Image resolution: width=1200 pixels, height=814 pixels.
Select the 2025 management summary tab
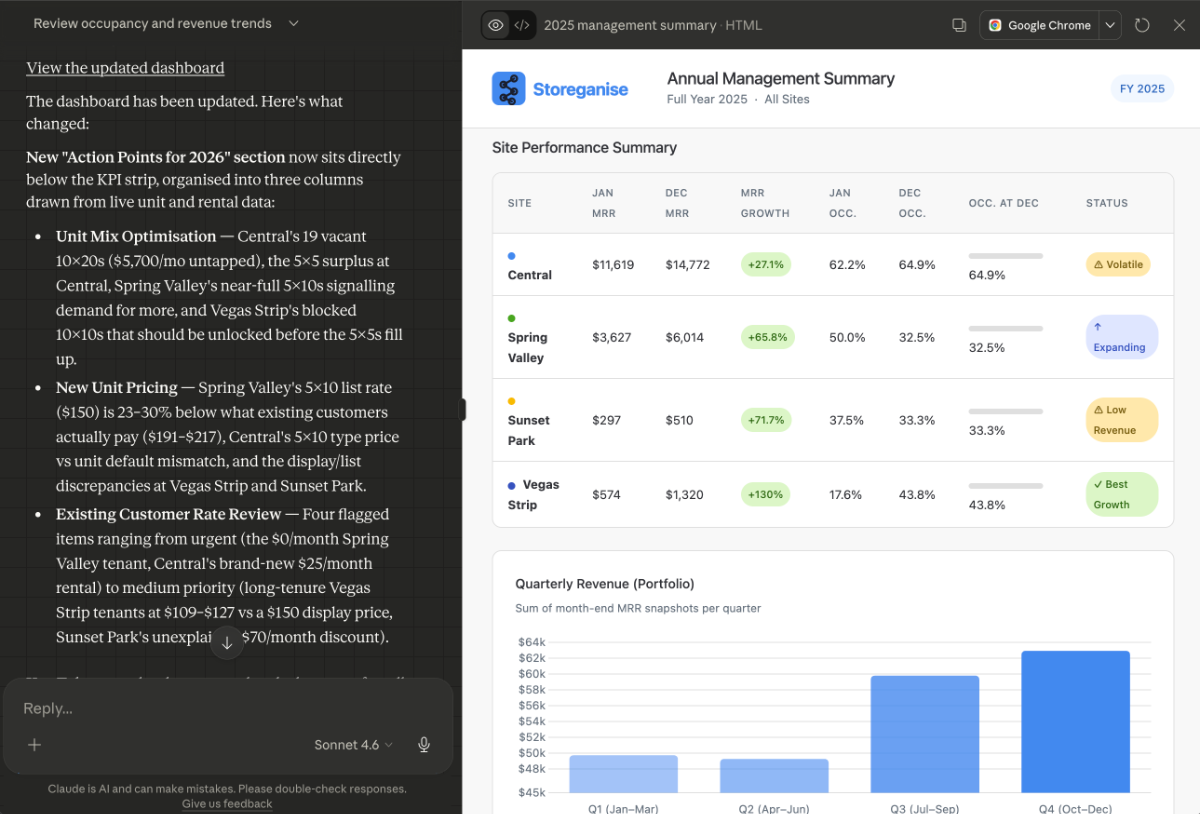[x=629, y=25]
